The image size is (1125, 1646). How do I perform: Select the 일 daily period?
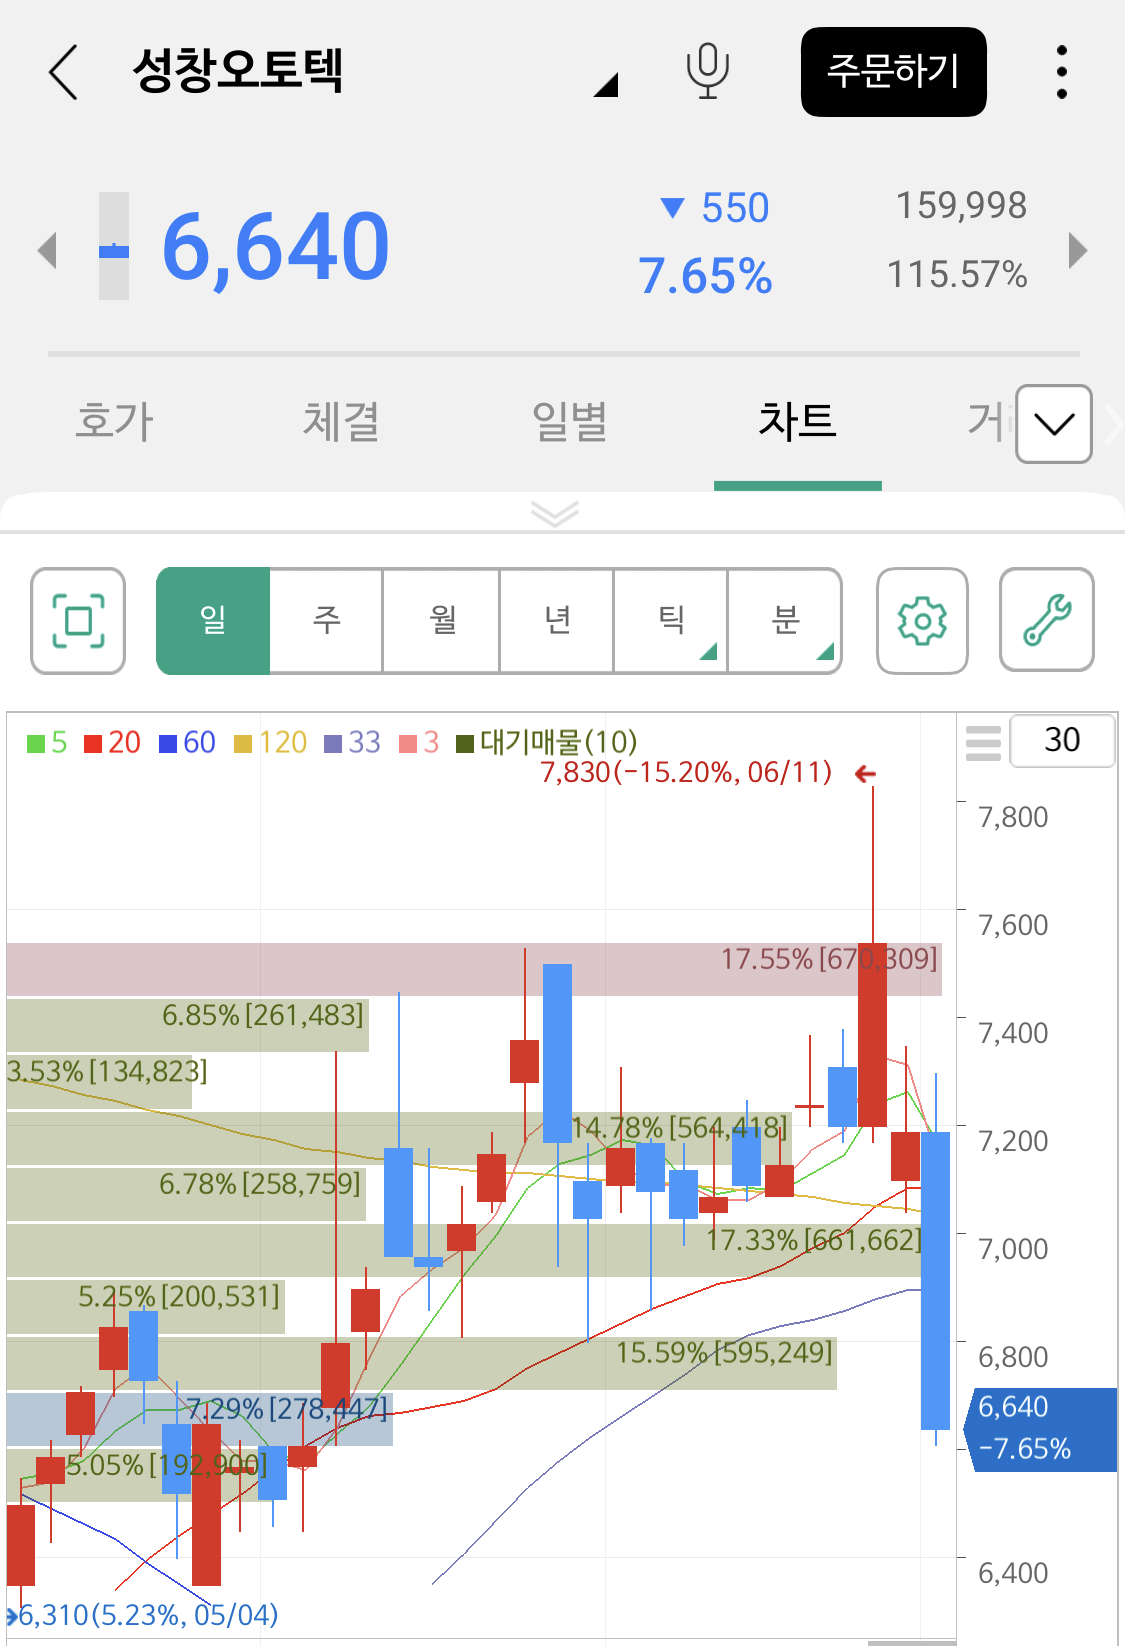pyautogui.click(x=213, y=621)
